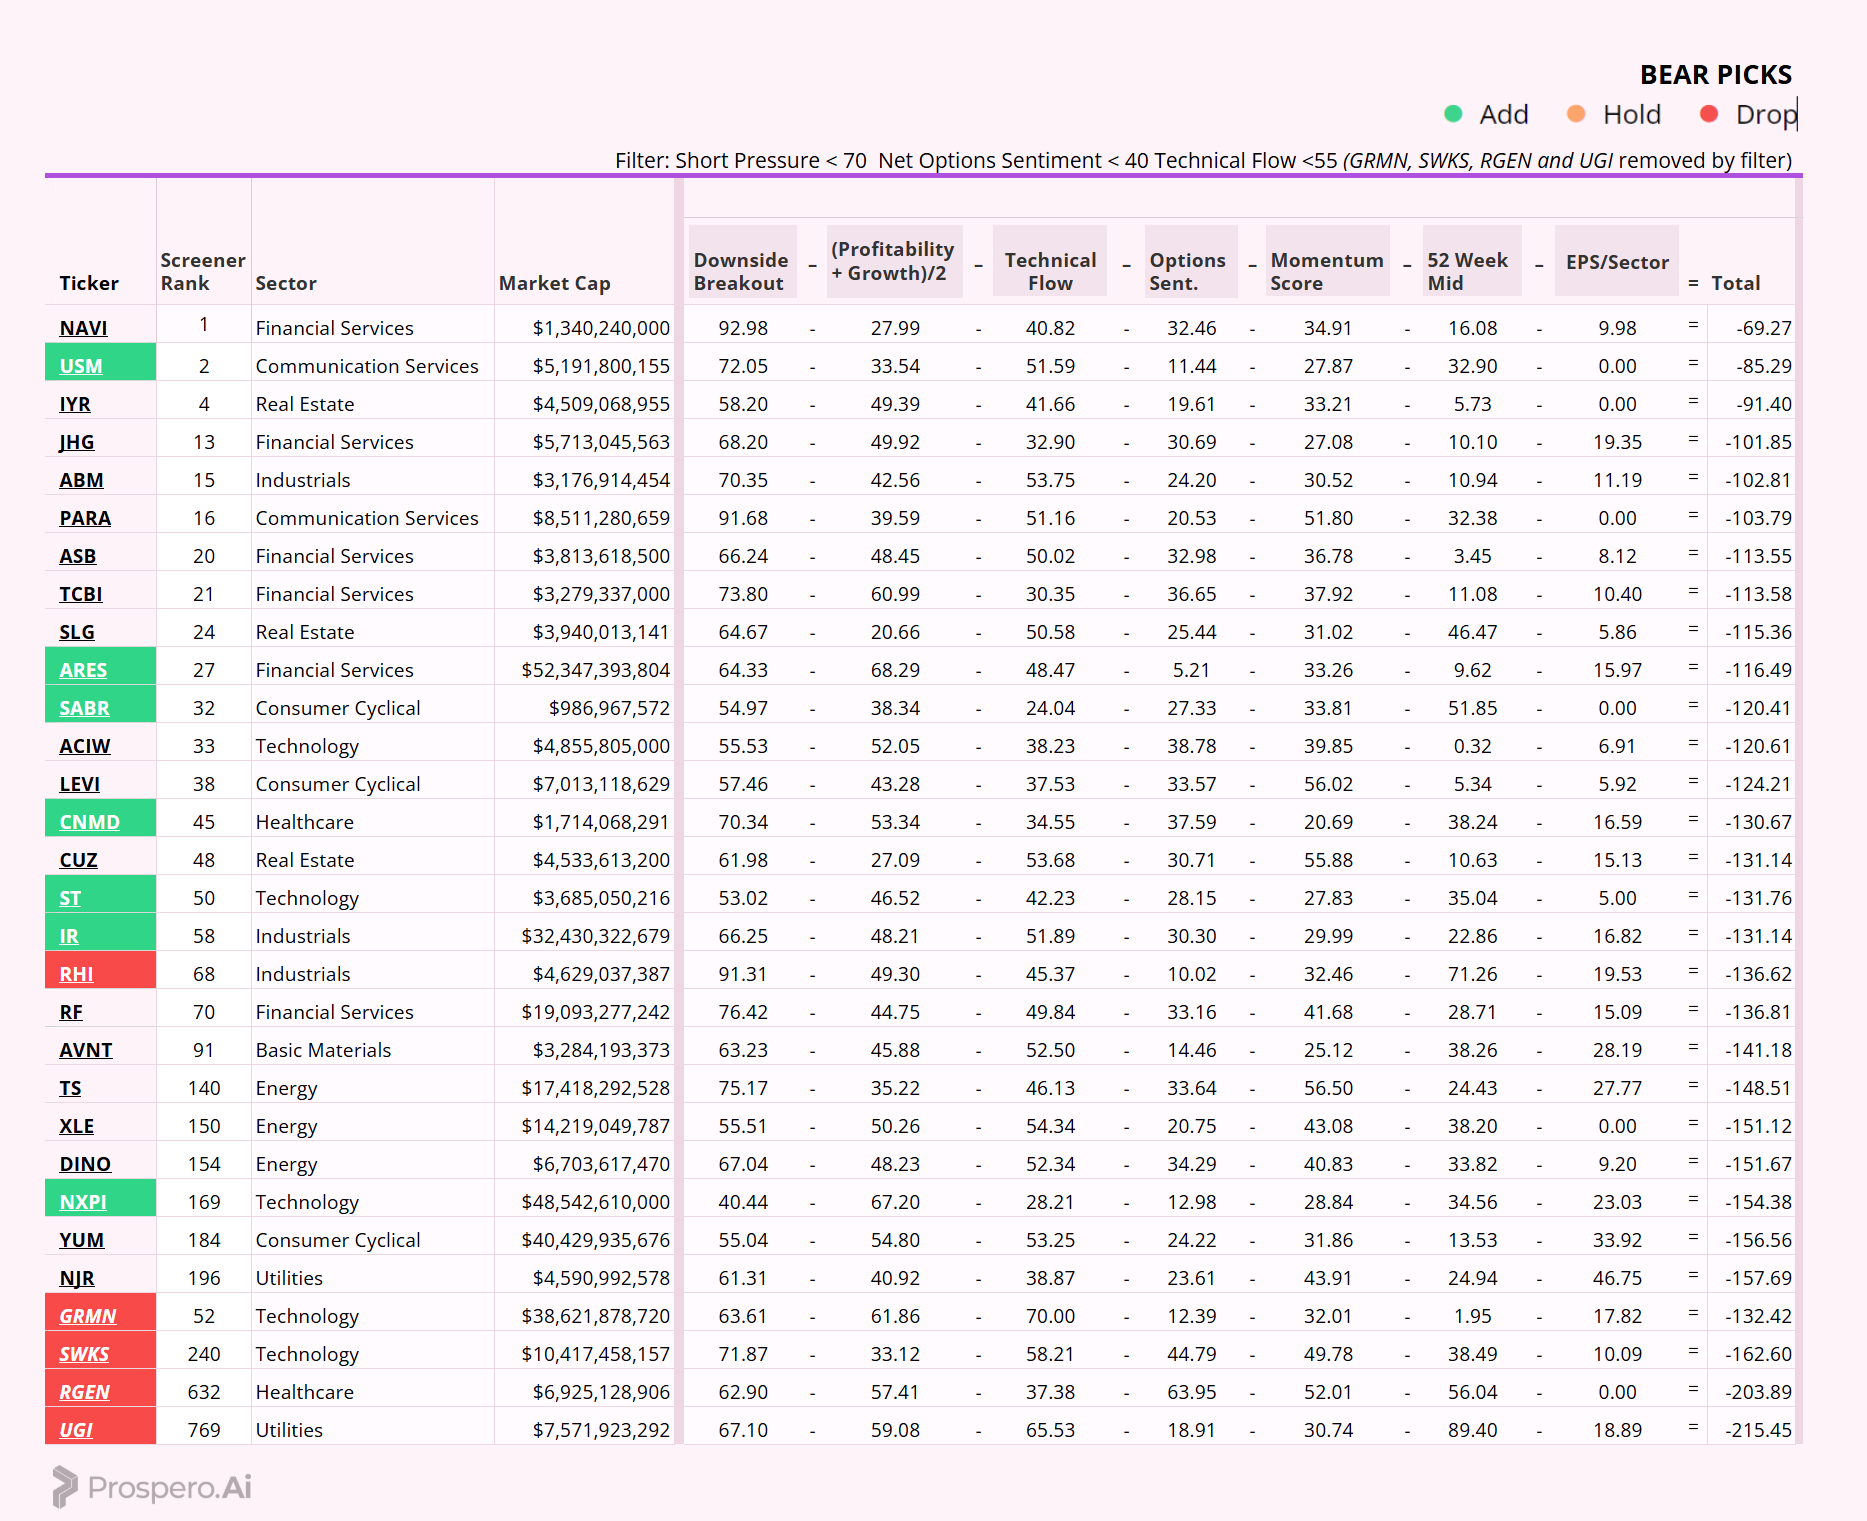Select NJR EPS/Sector value 46.75
The height and width of the screenshot is (1521, 1867).
pyautogui.click(x=1617, y=1278)
